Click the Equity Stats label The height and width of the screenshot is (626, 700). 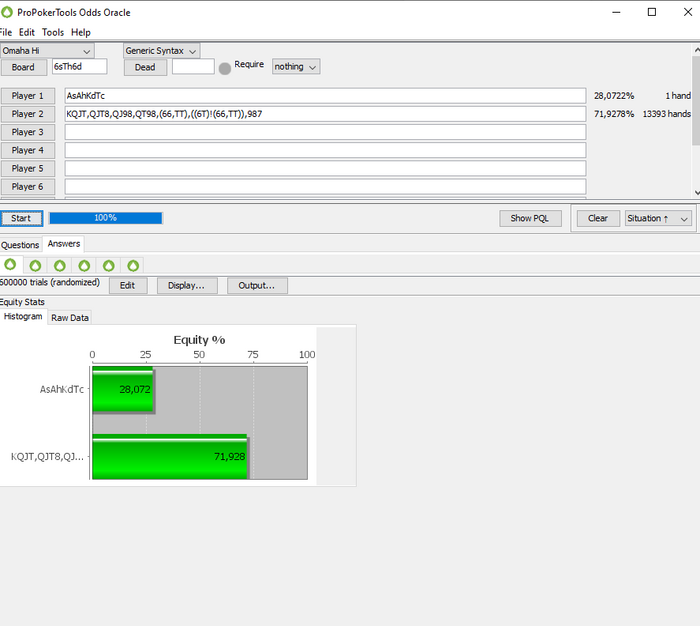22,302
